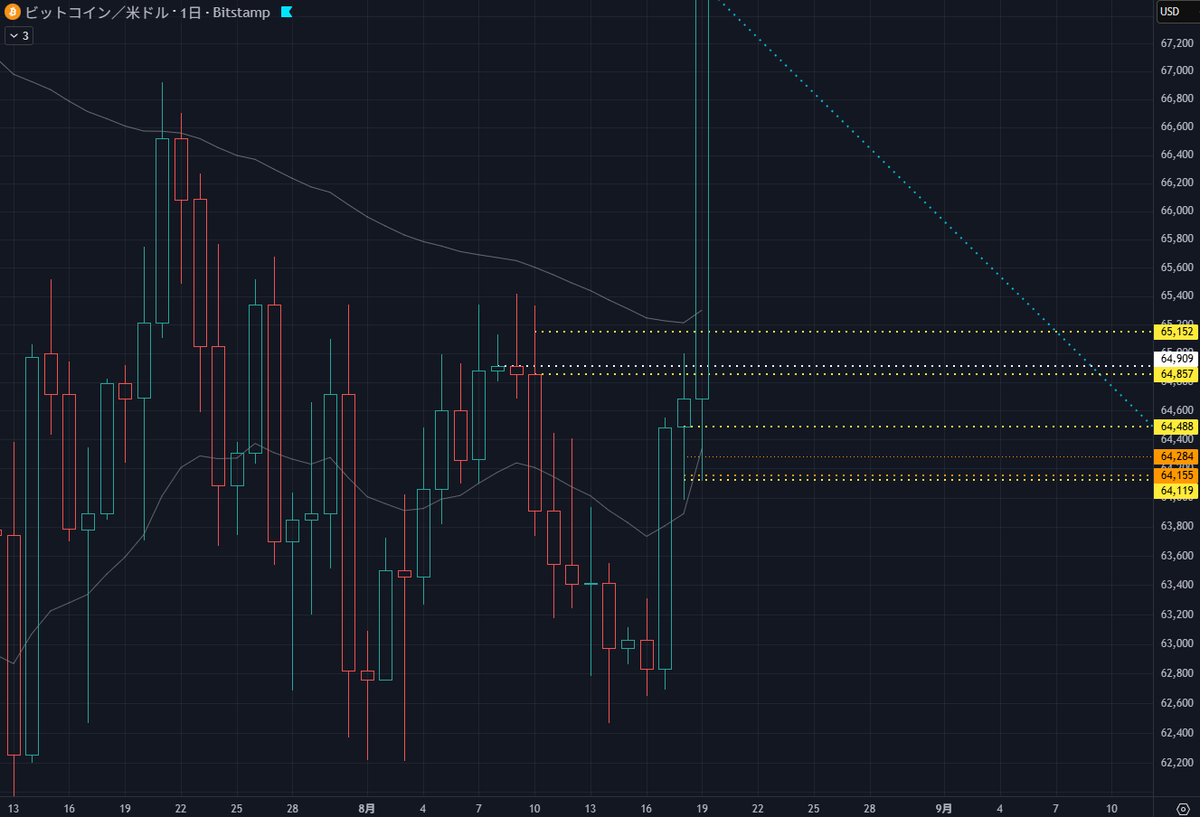The width and height of the screenshot is (1200, 817).
Task: Click the 65,600 price axis tick
Action: pos(1176,268)
